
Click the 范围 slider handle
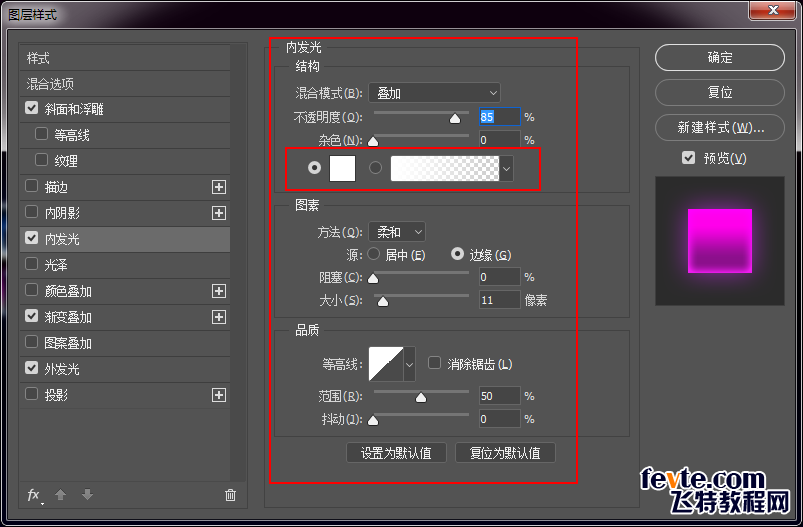click(x=421, y=397)
